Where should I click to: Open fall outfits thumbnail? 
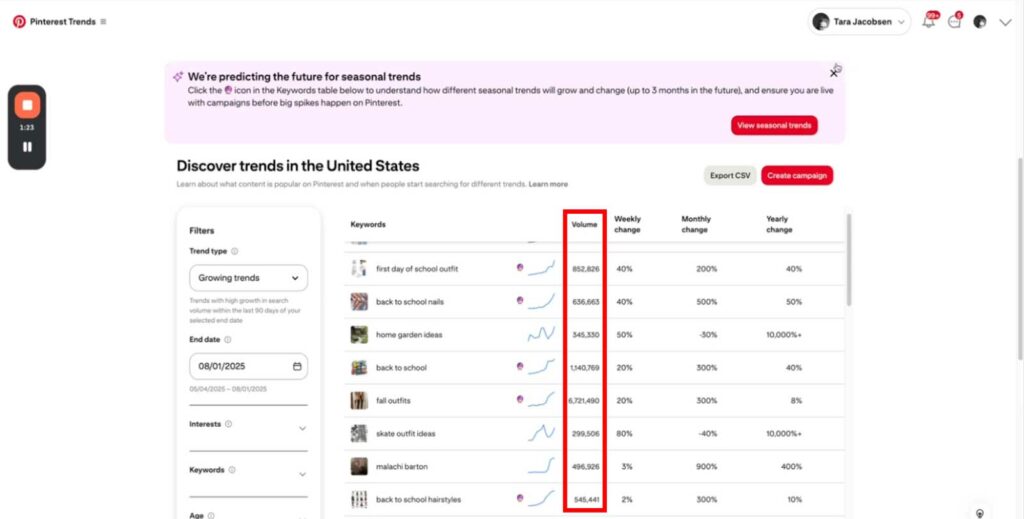[359, 400]
